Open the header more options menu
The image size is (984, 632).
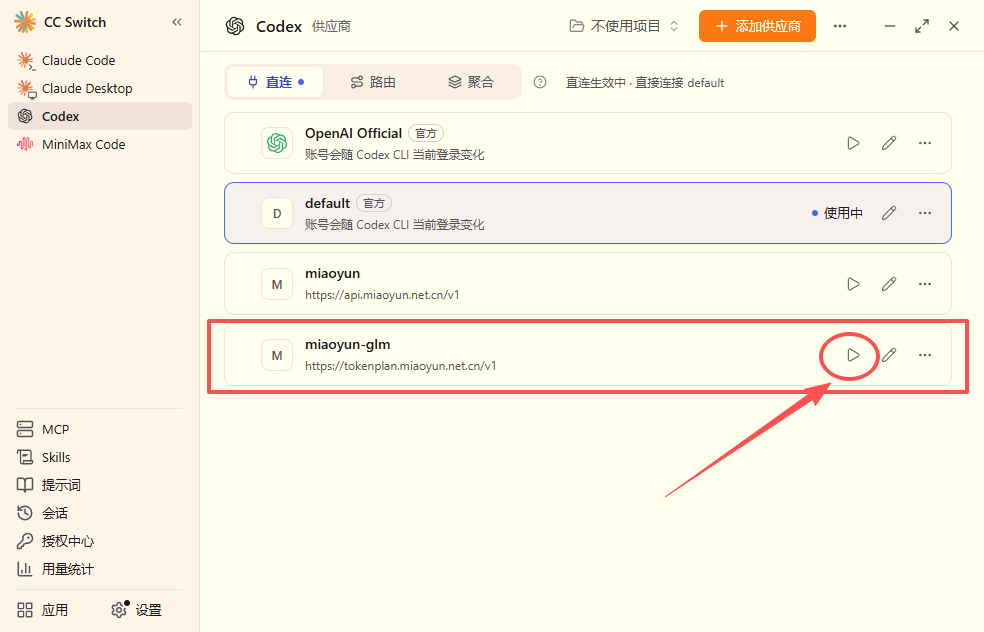tap(840, 26)
